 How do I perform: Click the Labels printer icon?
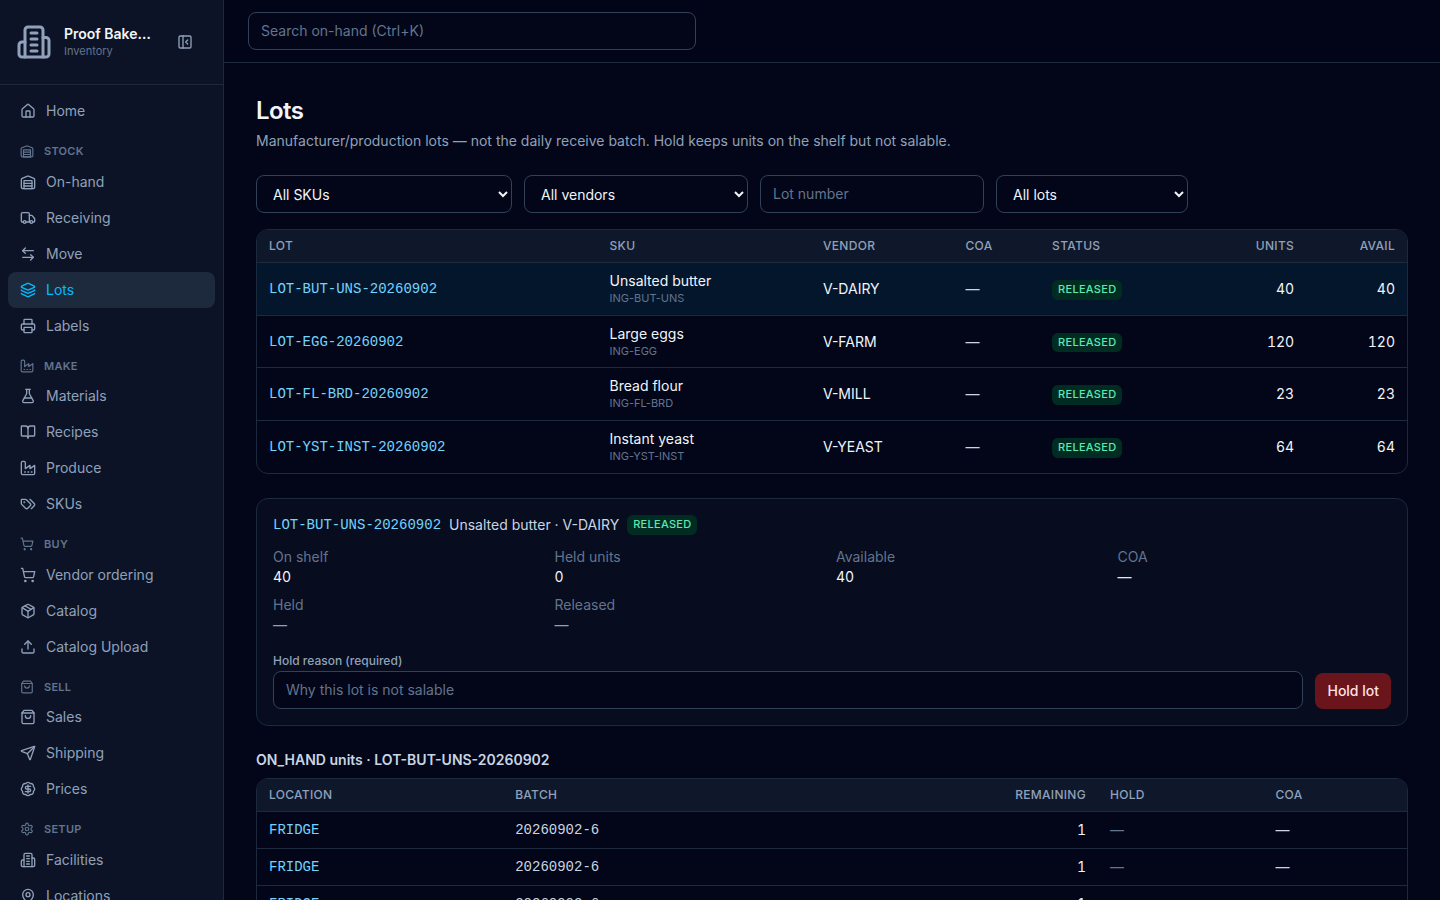[28, 326]
